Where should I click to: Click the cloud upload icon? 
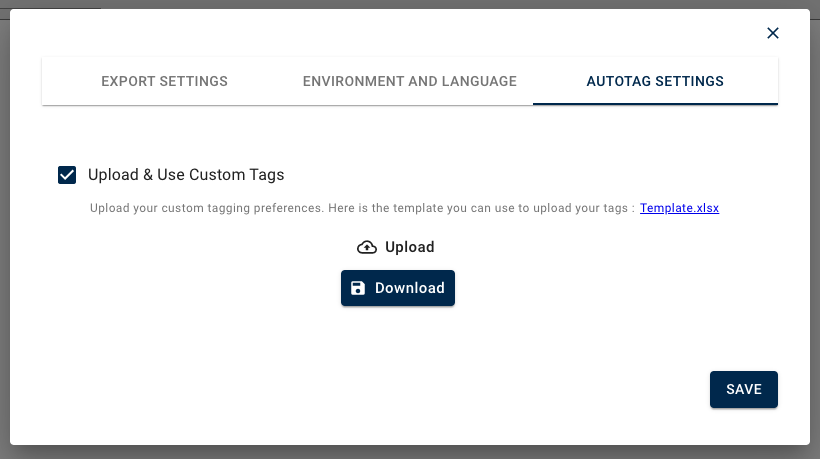click(x=367, y=247)
